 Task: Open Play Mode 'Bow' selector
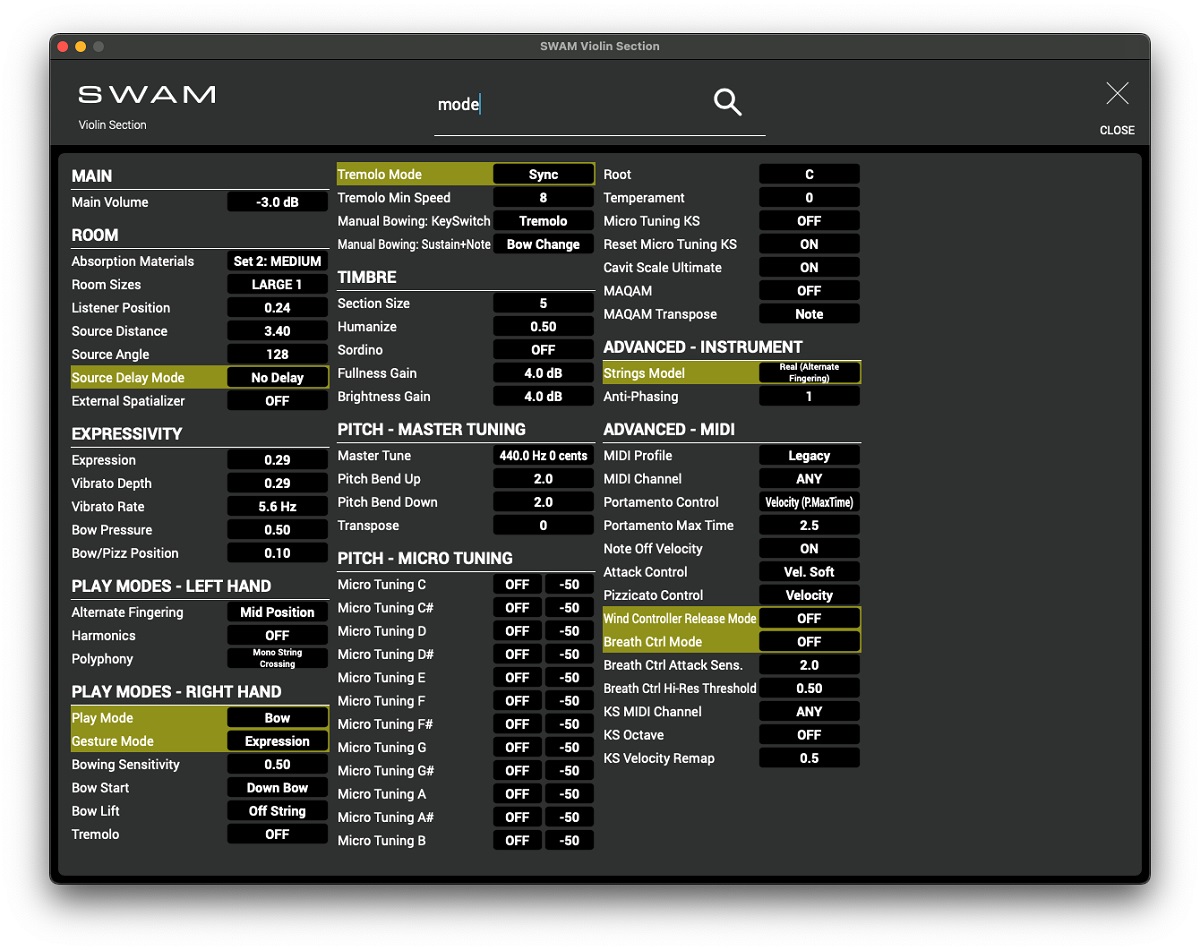277,718
